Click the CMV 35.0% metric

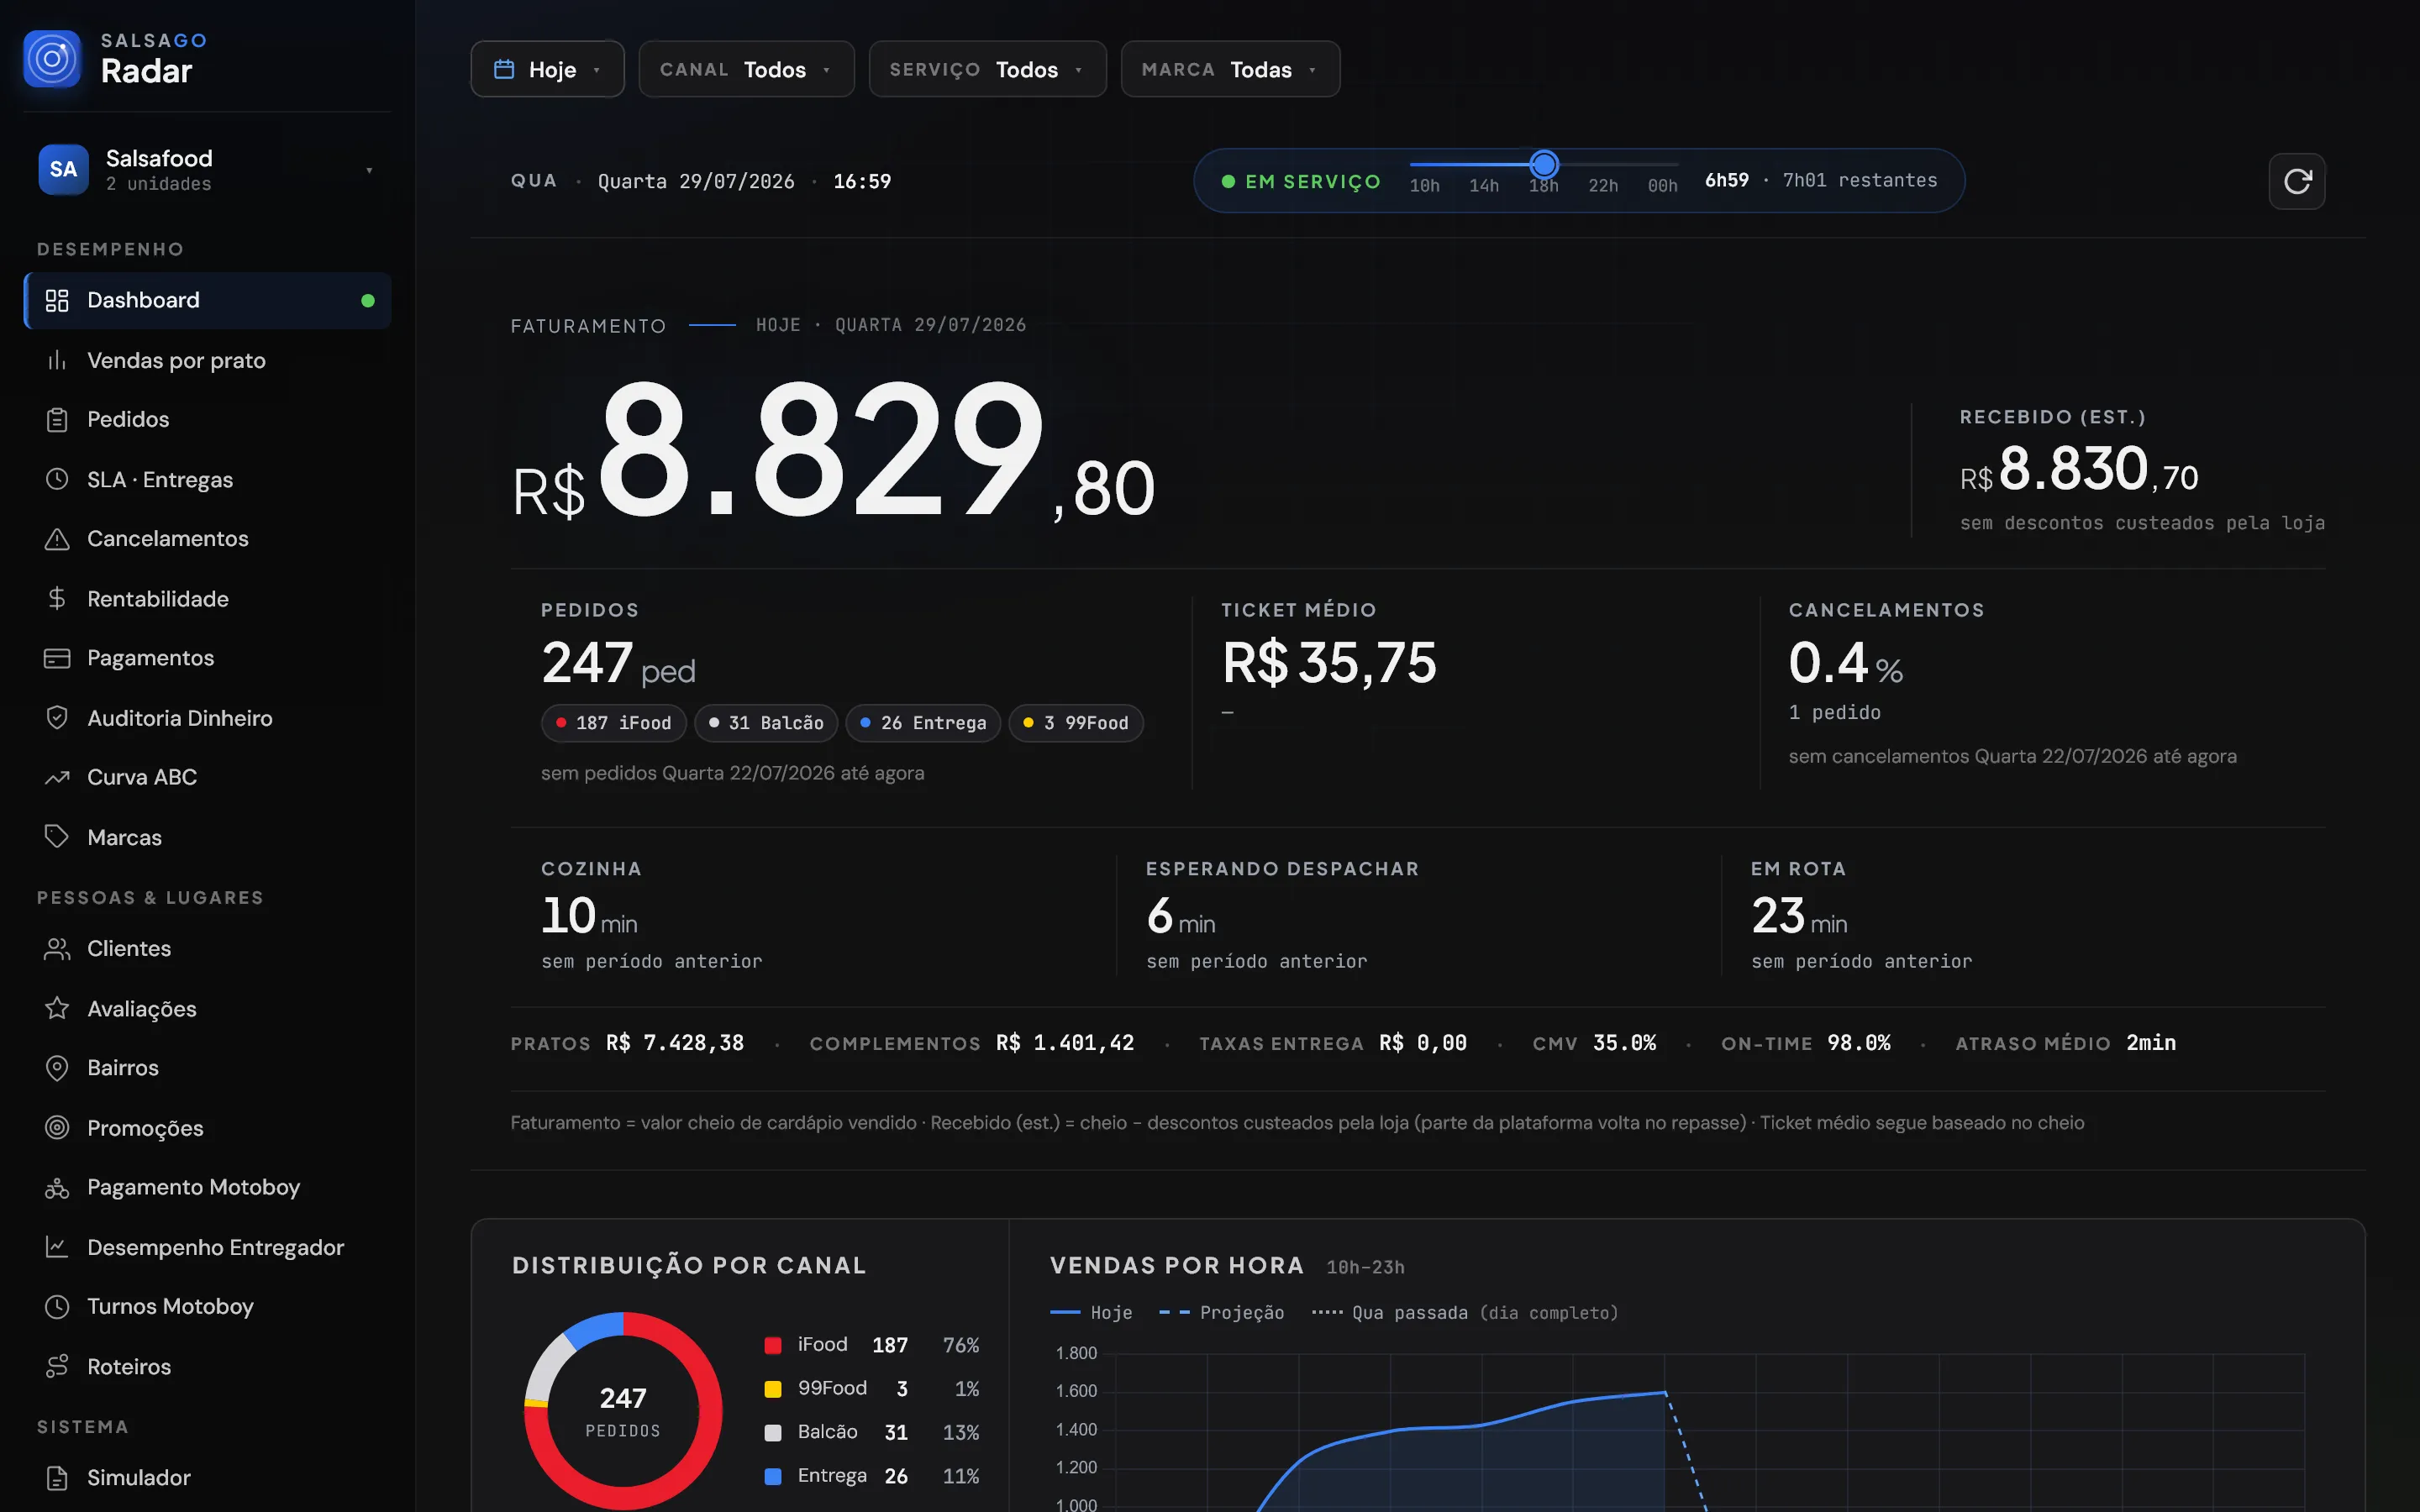[x=1594, y=1043]
